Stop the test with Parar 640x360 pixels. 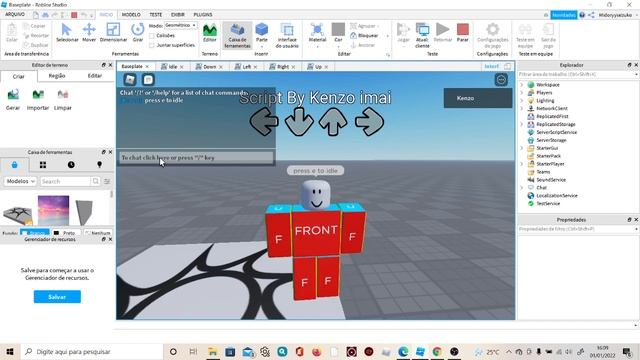(462, 33)
